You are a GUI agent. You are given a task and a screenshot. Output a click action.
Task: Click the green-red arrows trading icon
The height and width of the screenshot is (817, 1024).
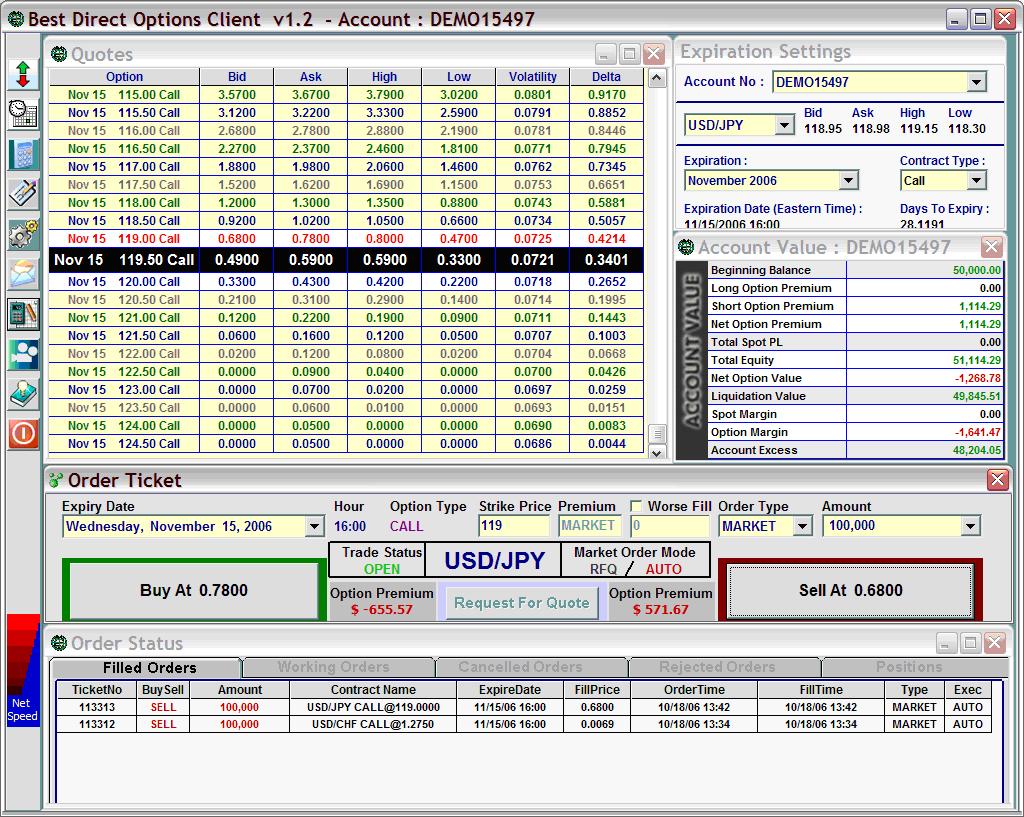click(22, 74)
